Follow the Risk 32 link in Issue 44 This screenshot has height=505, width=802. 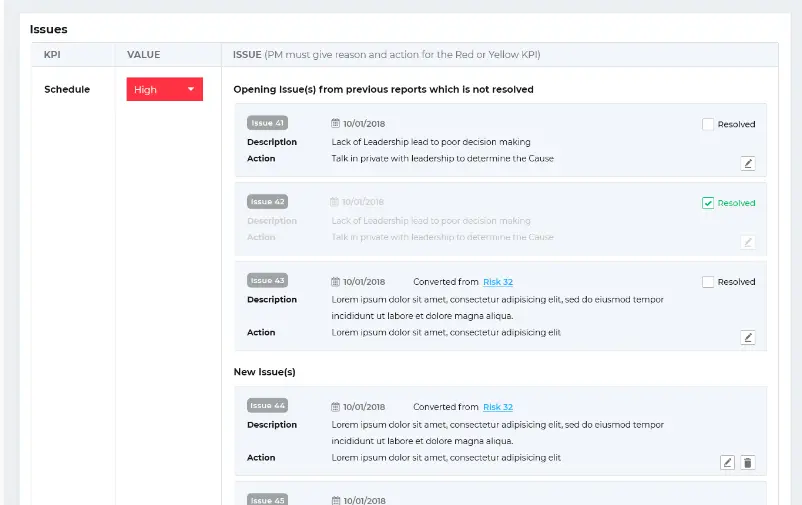(498, 407)
